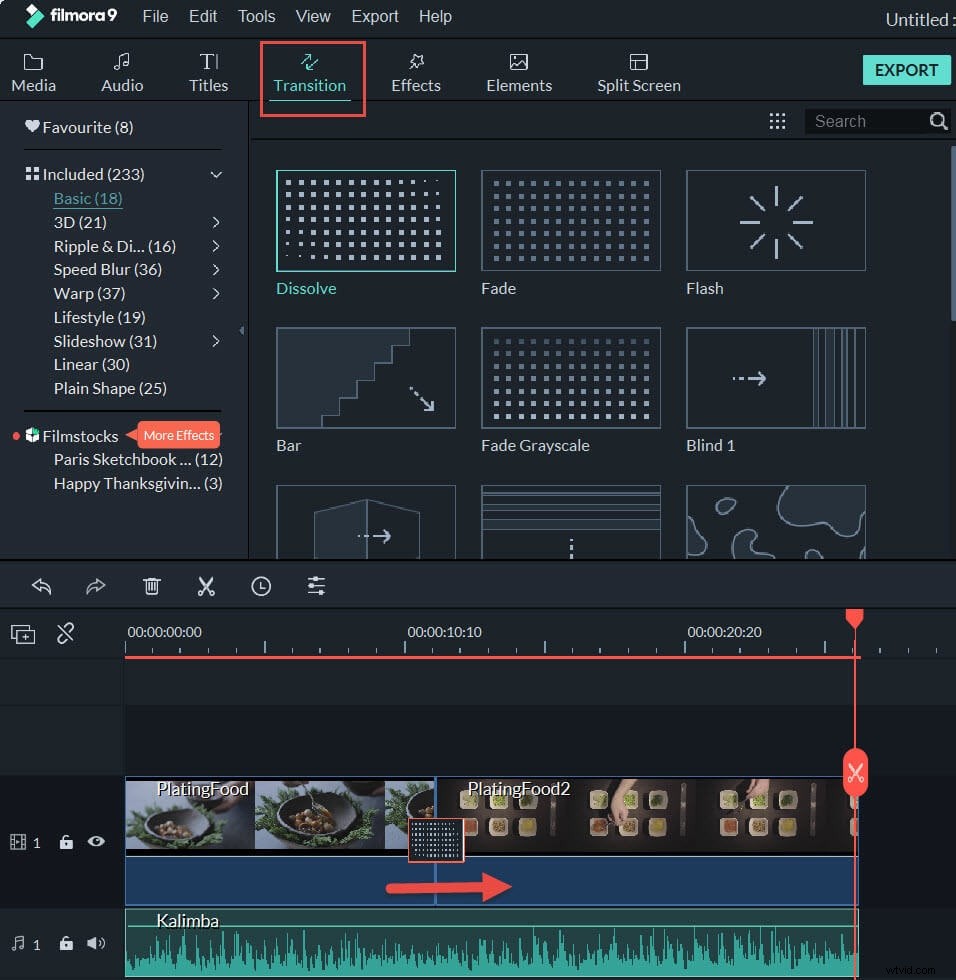Switch to the Effects tab
This screenshot has width=956, height=980.
[416, 70]
